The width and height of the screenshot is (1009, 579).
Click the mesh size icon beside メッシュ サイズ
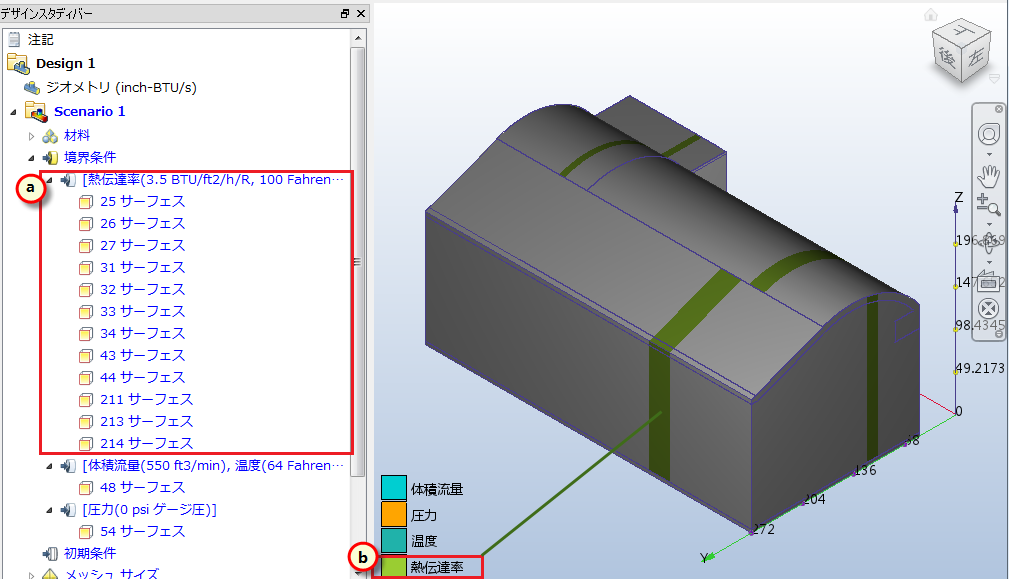point(50,574)
